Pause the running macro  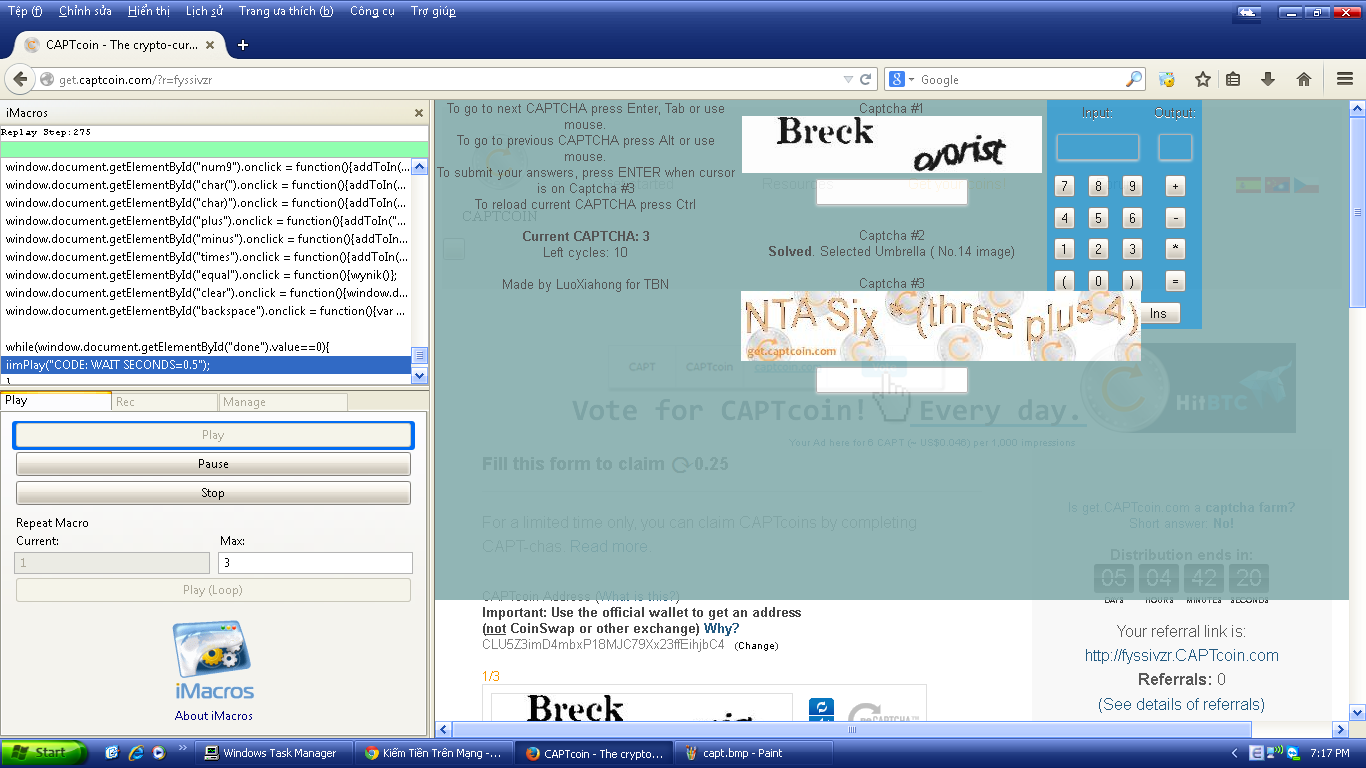(213, 464)
